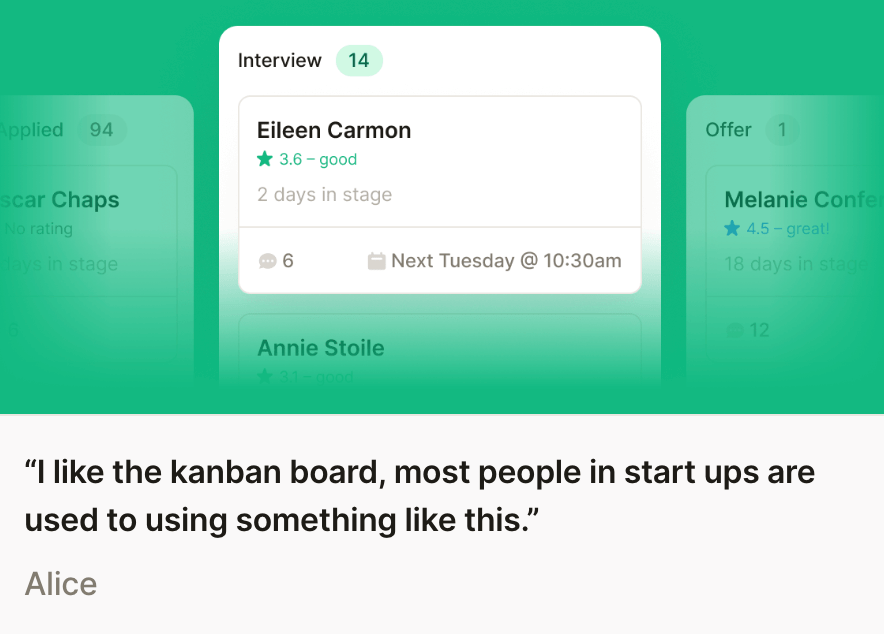Select the Offer count badge showing 1

coord(782,130)
